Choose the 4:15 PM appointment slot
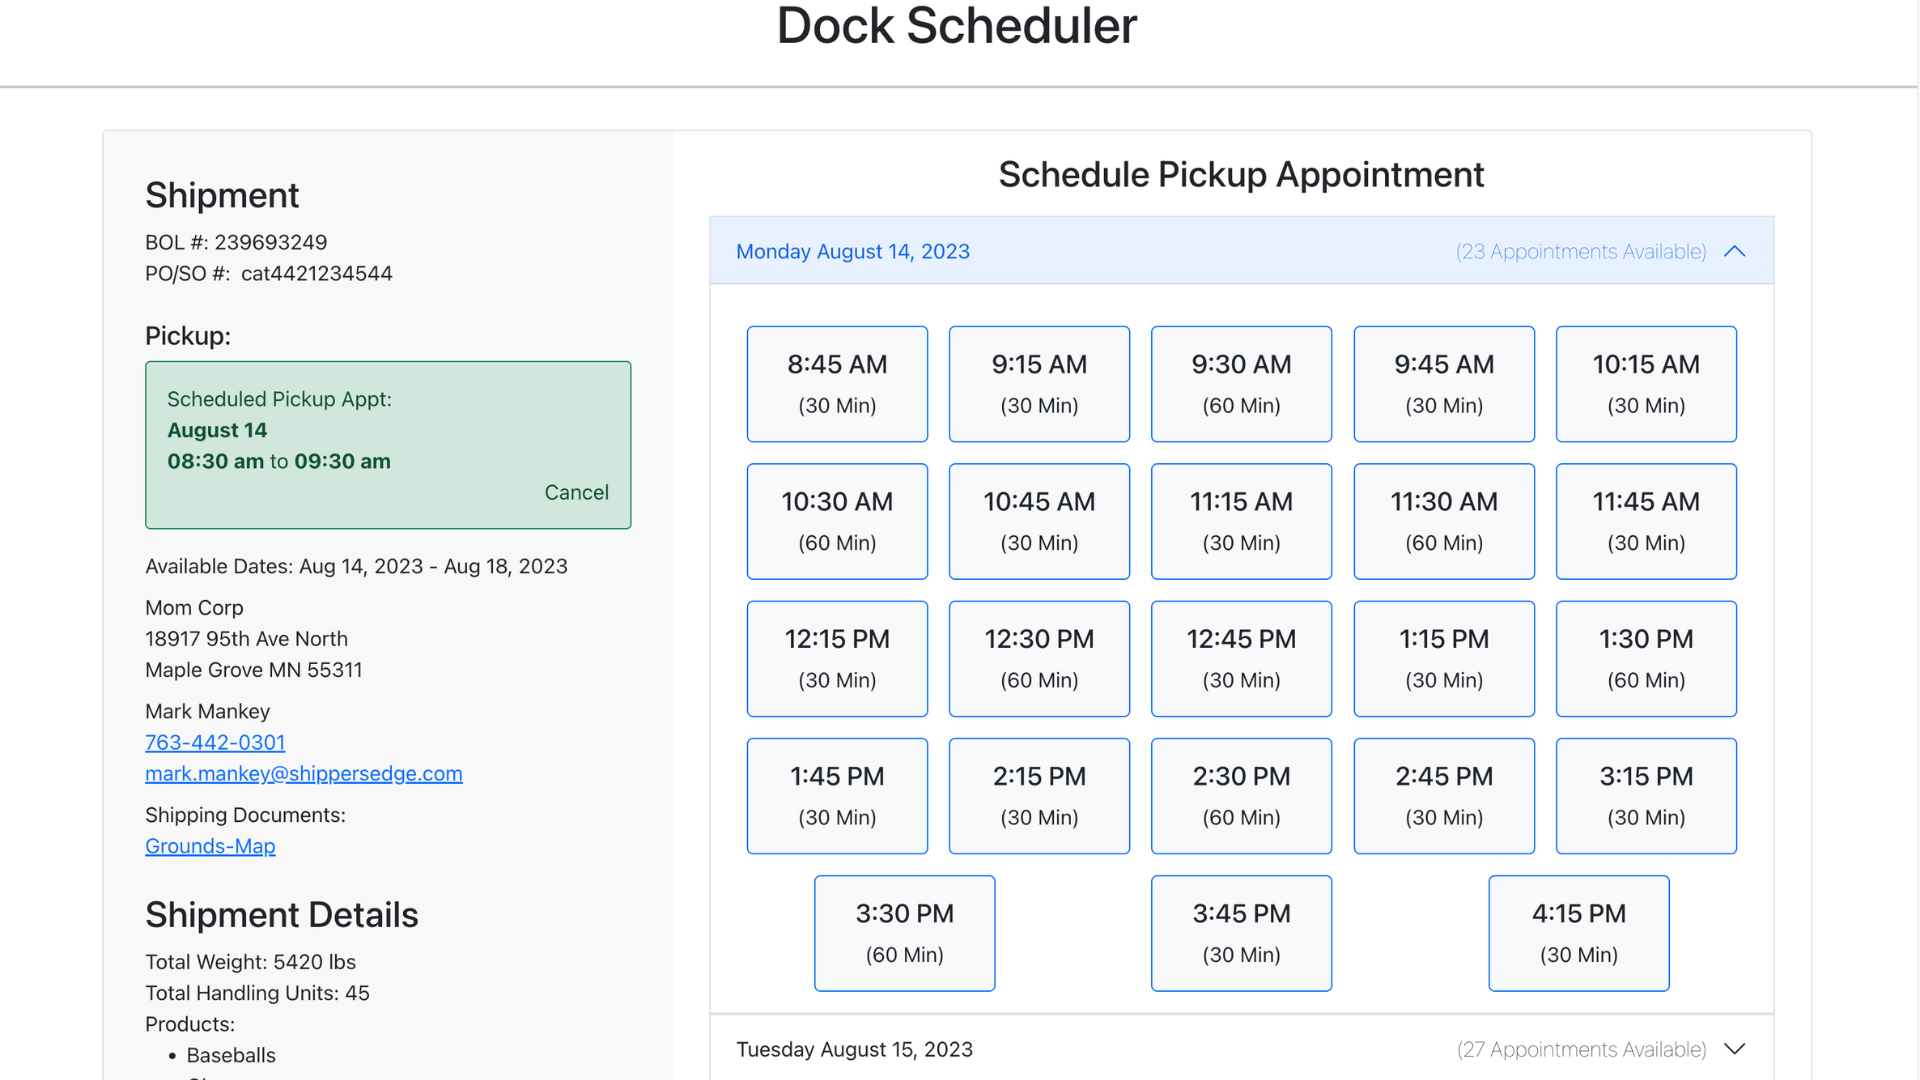The image size is (1920, 1080). click(x=1578, y=932)
